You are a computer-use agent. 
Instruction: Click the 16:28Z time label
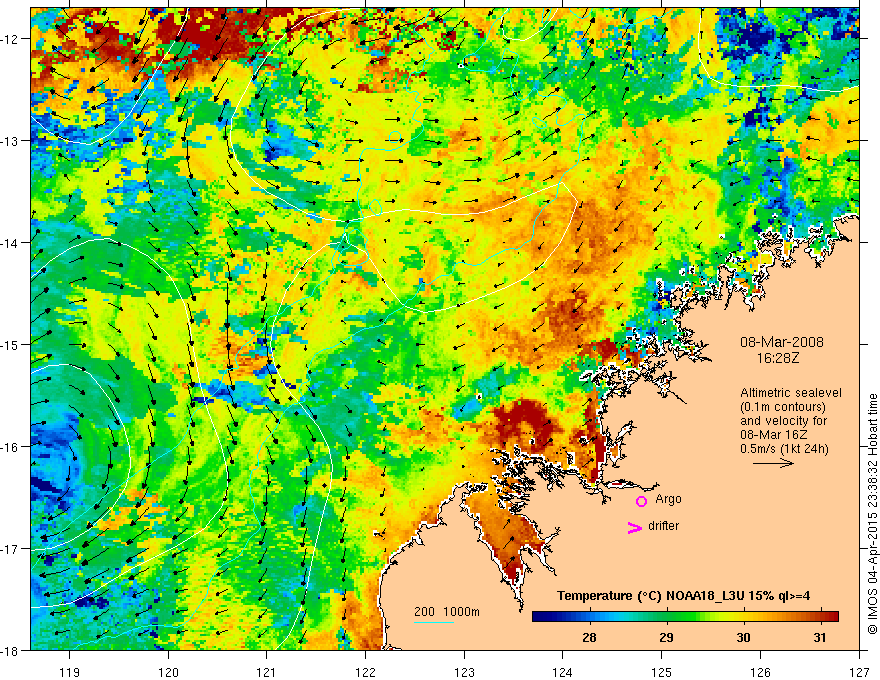click(777, 358)
